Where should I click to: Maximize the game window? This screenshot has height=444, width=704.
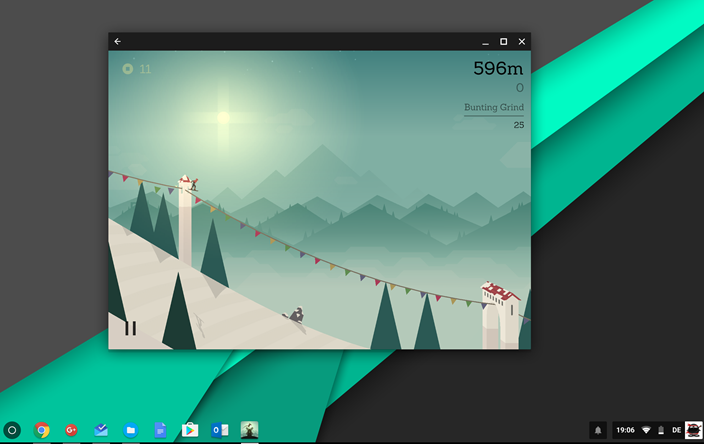coord(504,41)
